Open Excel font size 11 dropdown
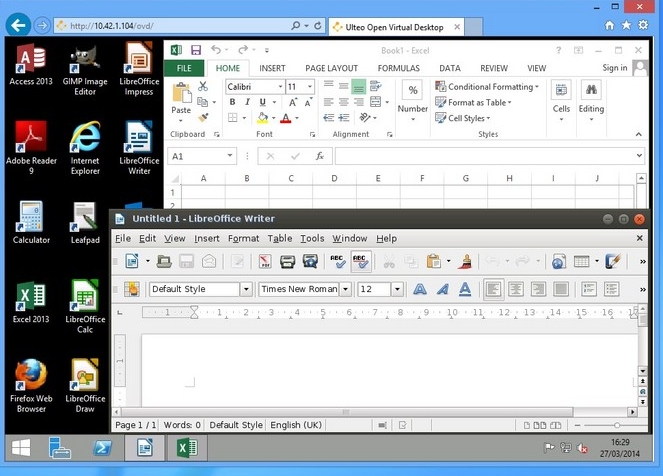The image size is (663, 476). (x=310, y=87)
